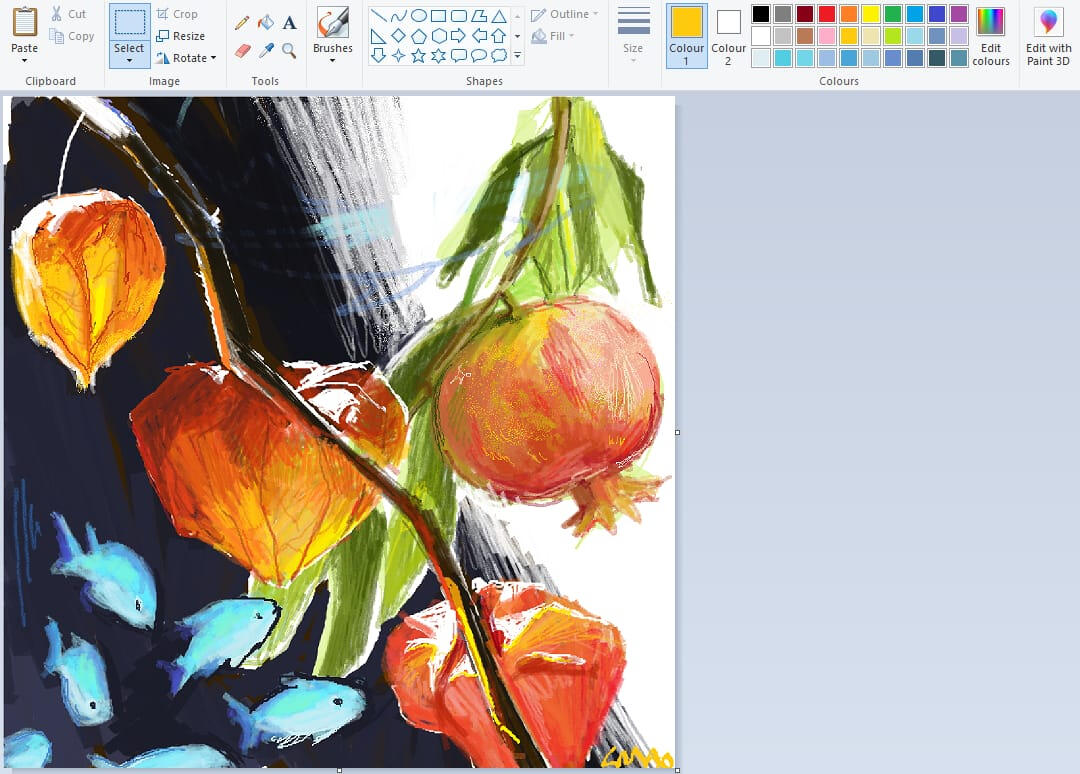Select the Colour picker eyedropper
The image size is (1080, 774).
pos(266,50)
